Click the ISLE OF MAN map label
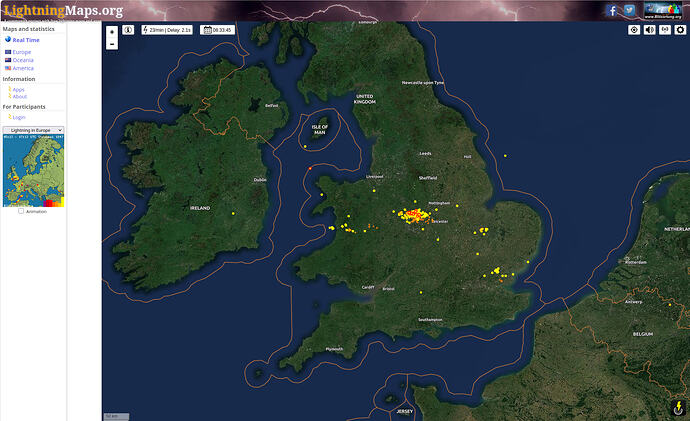 [x=320, y=130]
